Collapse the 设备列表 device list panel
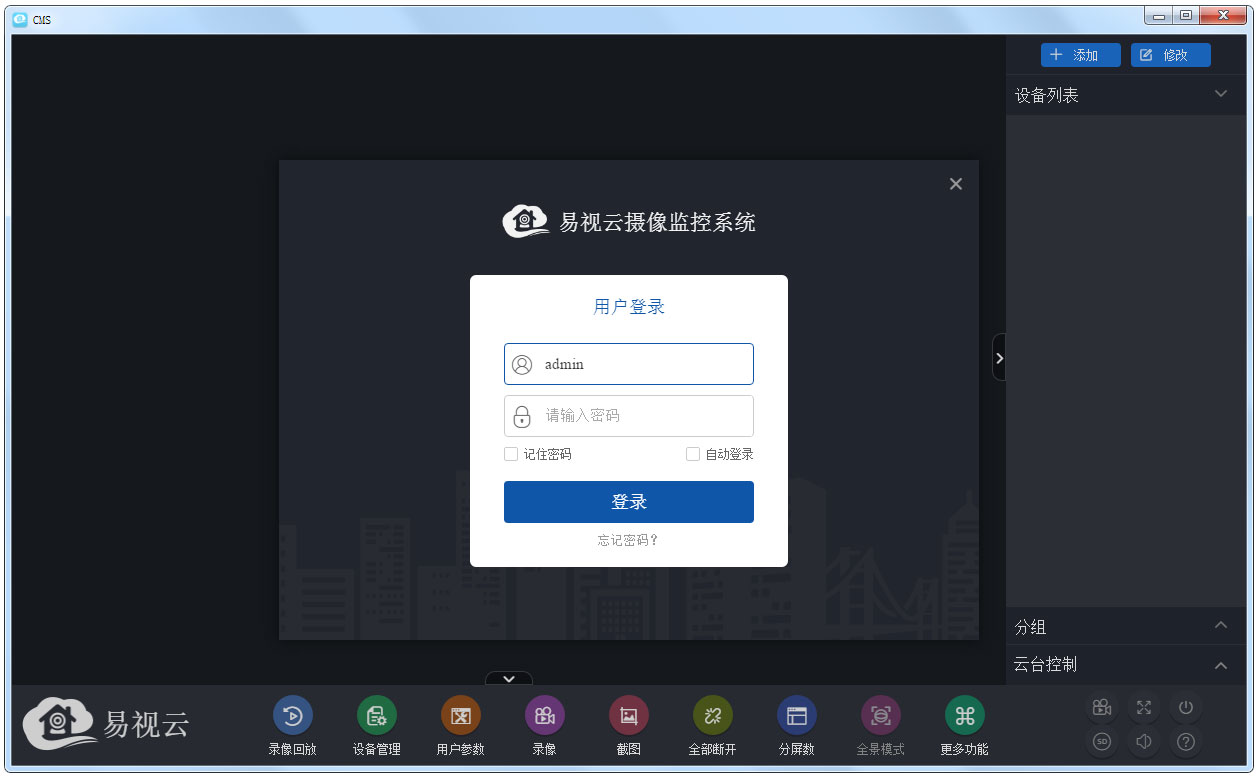The width and height of the screenshot is (1257, 779). click(1220, 93)
